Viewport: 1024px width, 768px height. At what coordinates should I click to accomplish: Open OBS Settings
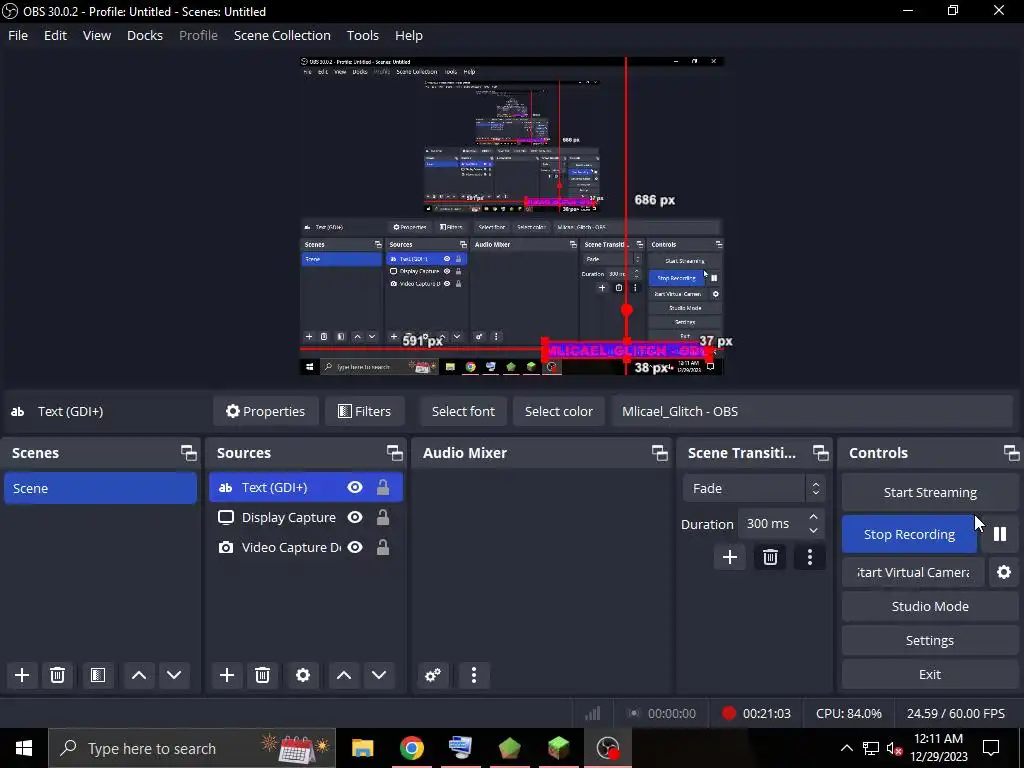coord(930,640)
